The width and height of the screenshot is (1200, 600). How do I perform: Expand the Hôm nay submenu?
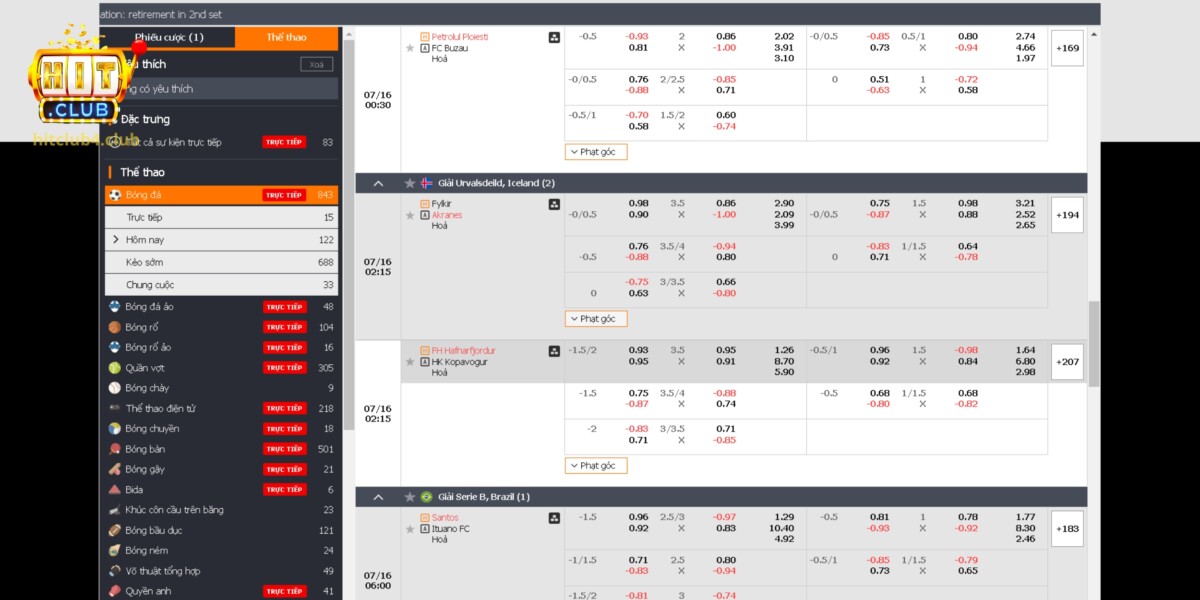(116, 240)
